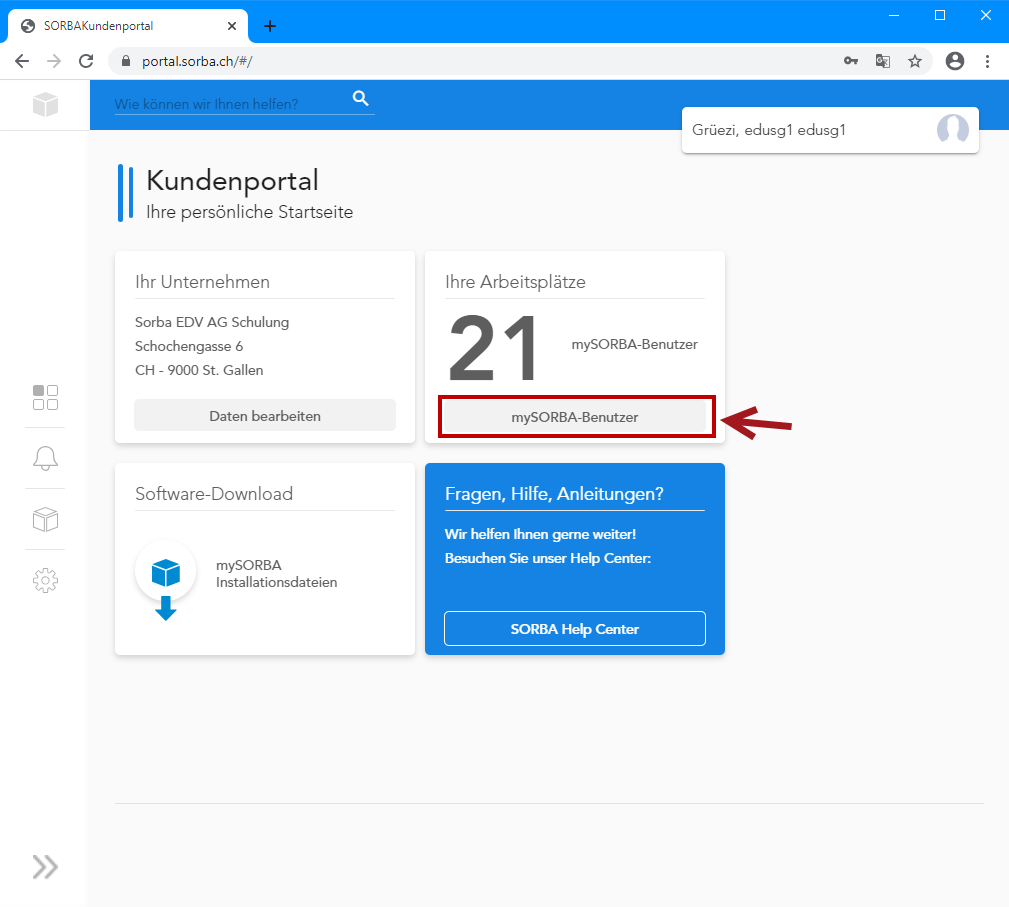Click the 'mySORBA-Benutzer' button
The width and height of the screenshot is (1009, 907).
tap(575, 417)
